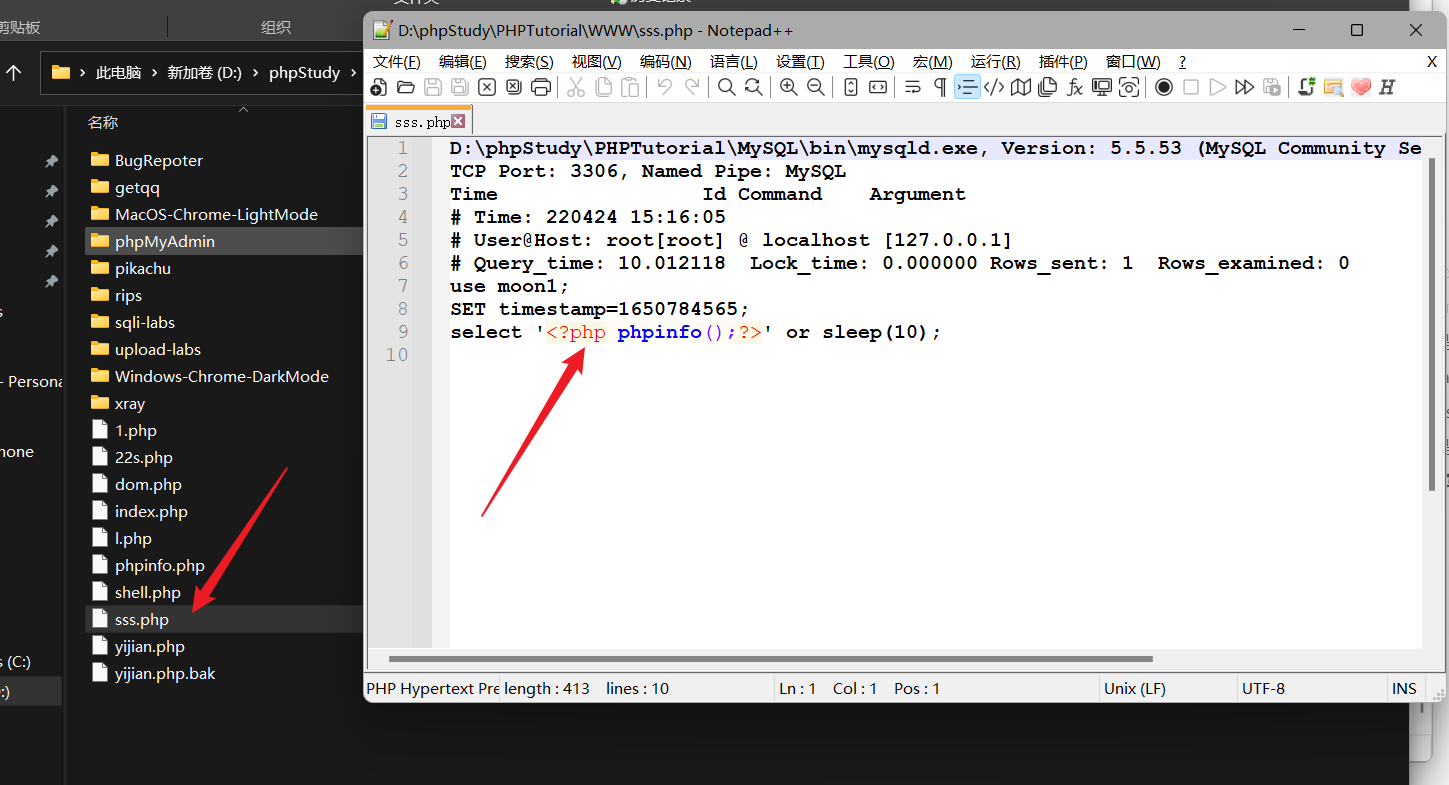
Task: Start macro recording with the record icon
Action: tap(1163, 87)
